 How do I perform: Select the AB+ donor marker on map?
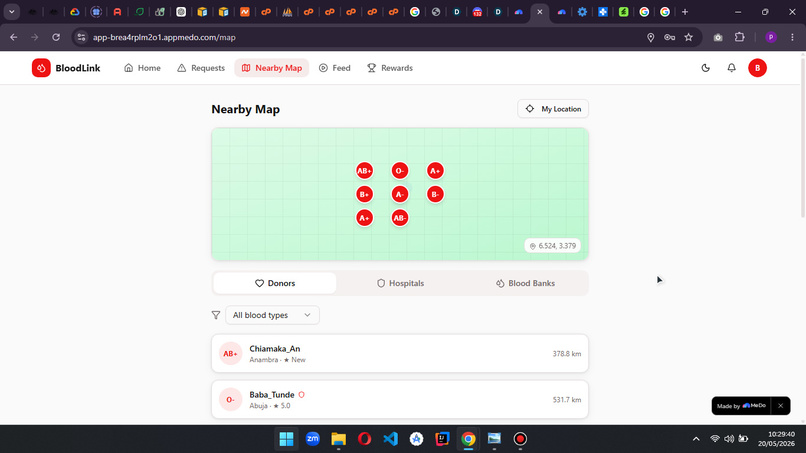(364, 171)
